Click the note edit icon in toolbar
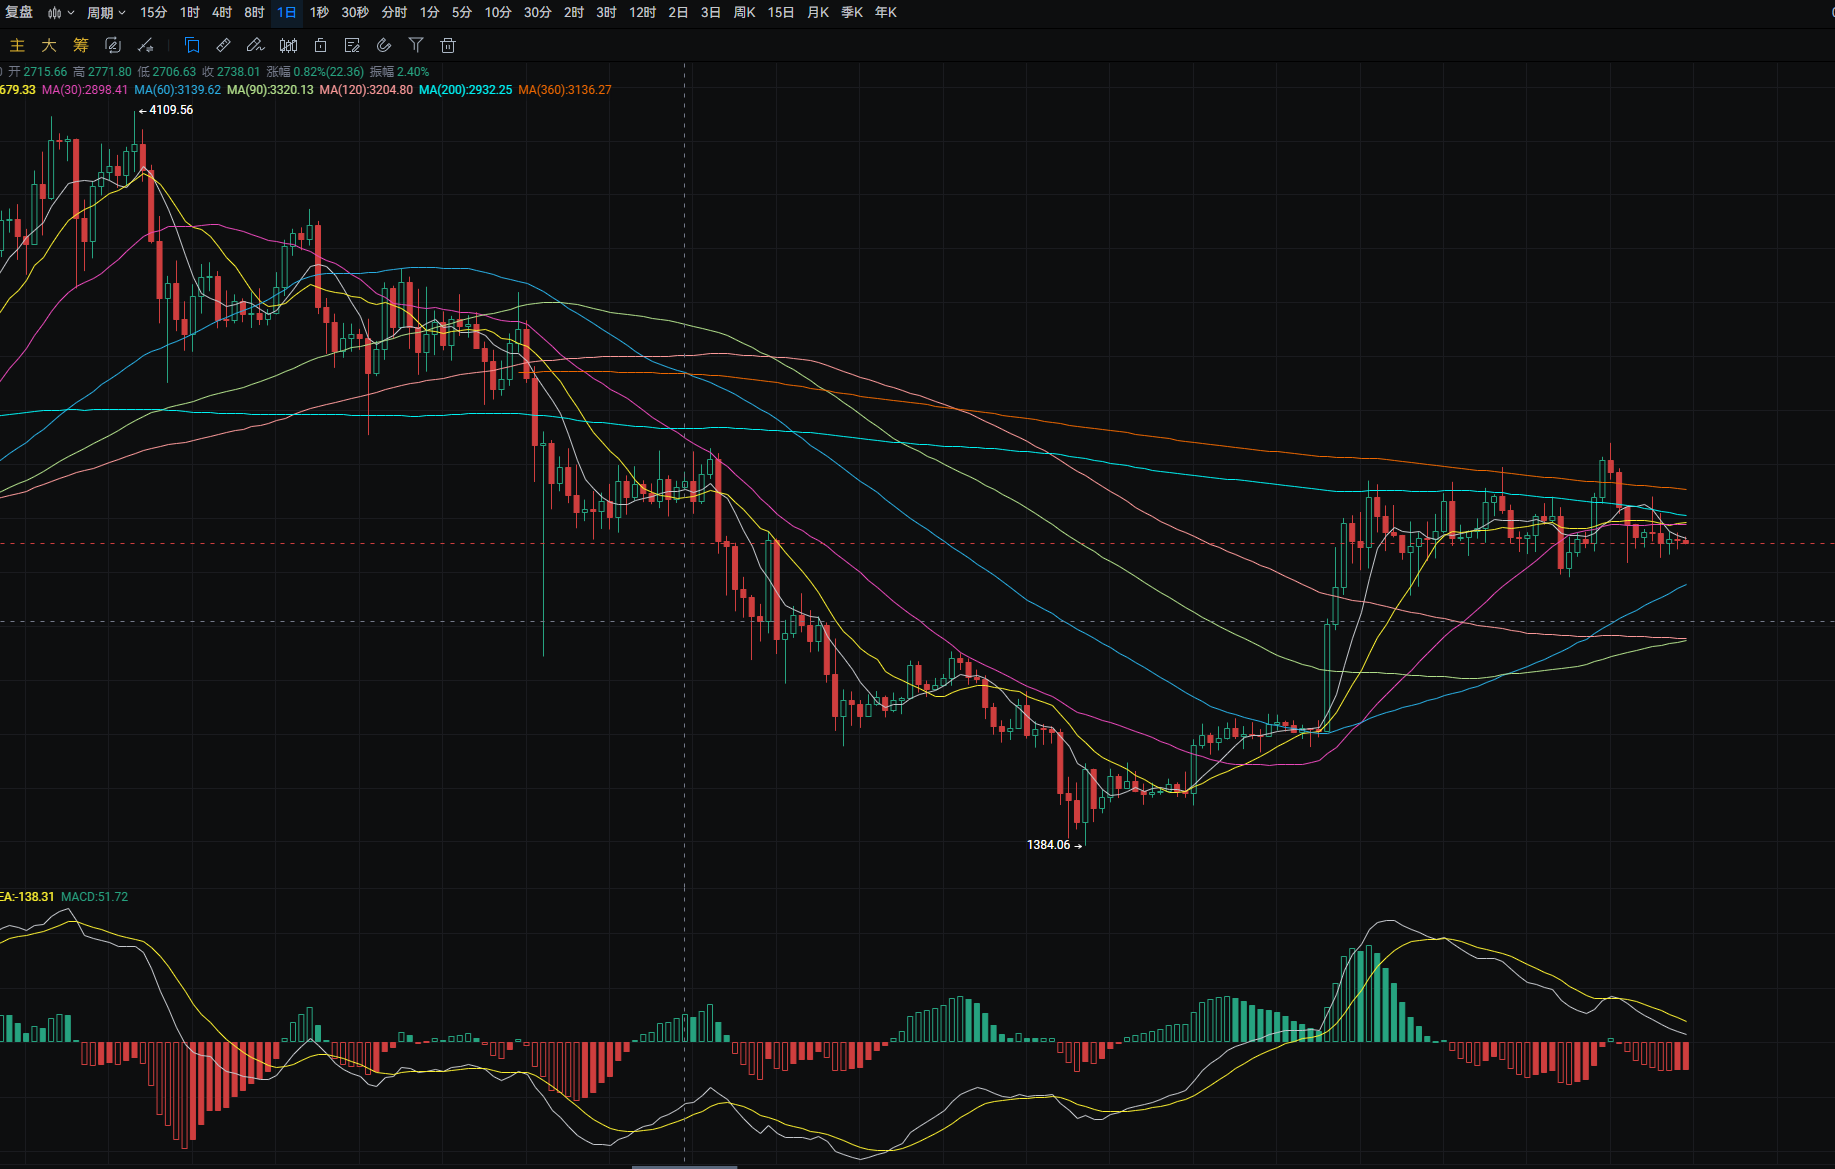Viewport: 1835px width, 1169px height. (352, 45)
